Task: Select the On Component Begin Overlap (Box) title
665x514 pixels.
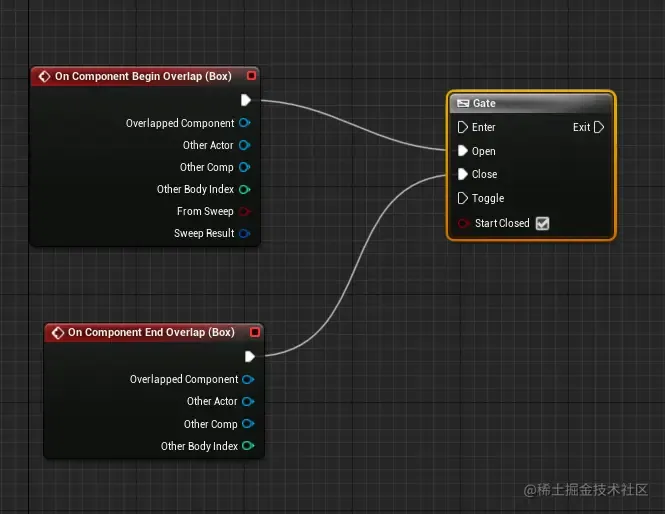Action: pyautogui.click(x=143, y=76)
